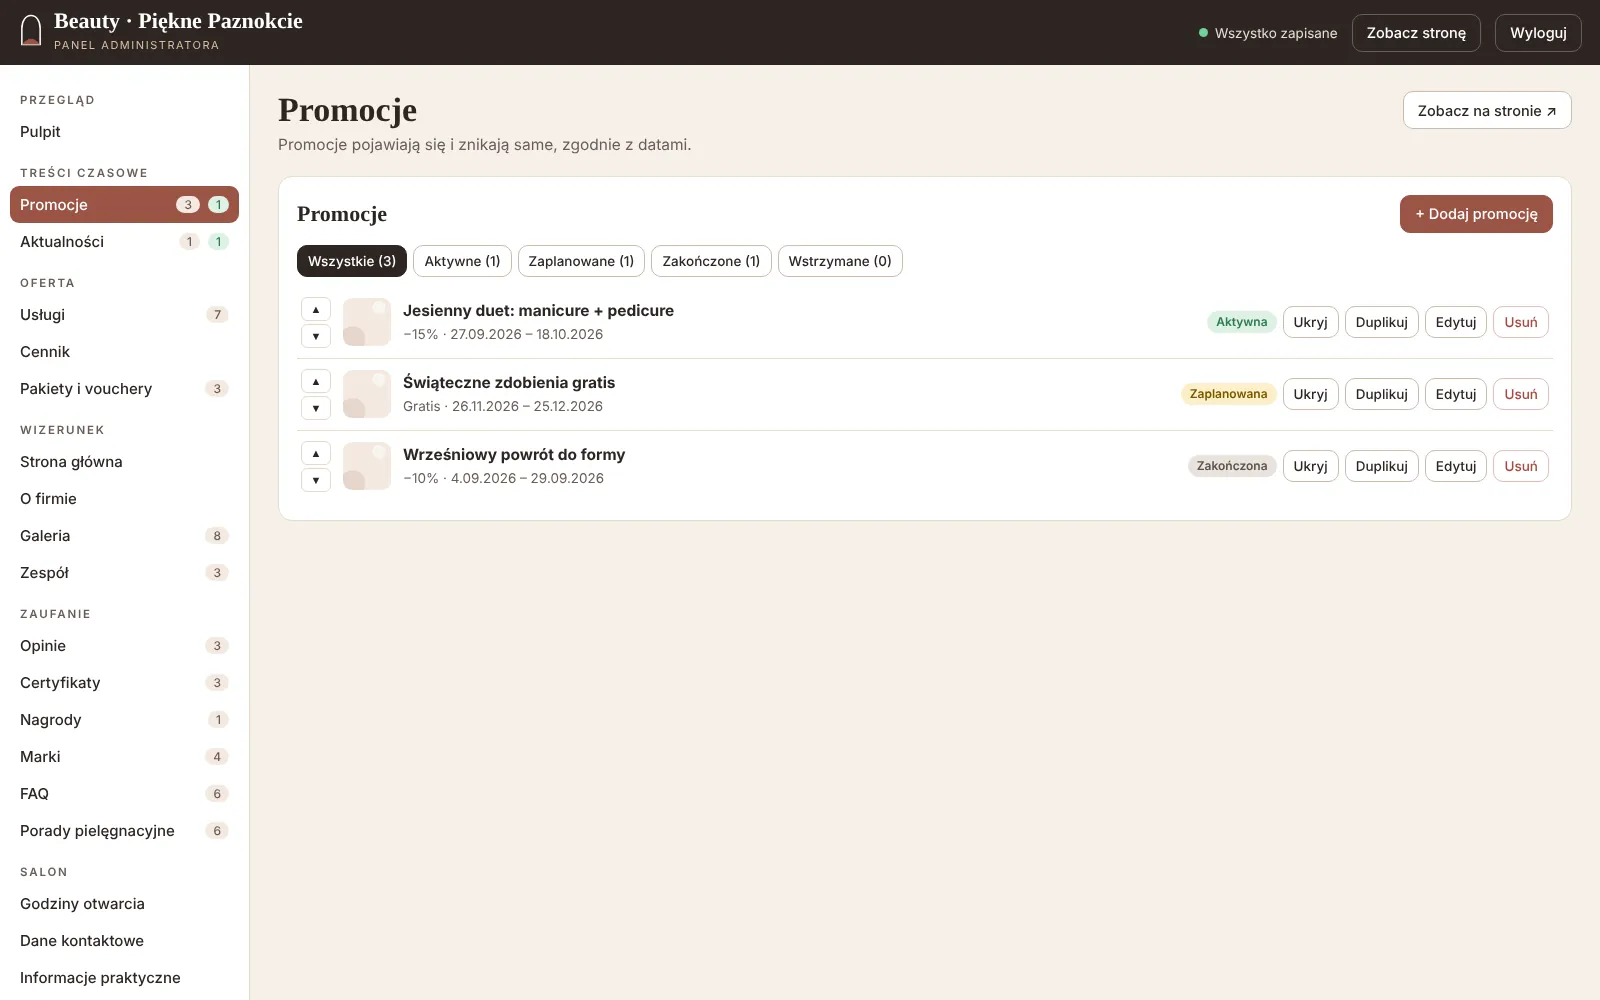The width and height of the screenshot is (1600, 1000).
Task: Click the salon arch logo icon
Action: point(31,31)
